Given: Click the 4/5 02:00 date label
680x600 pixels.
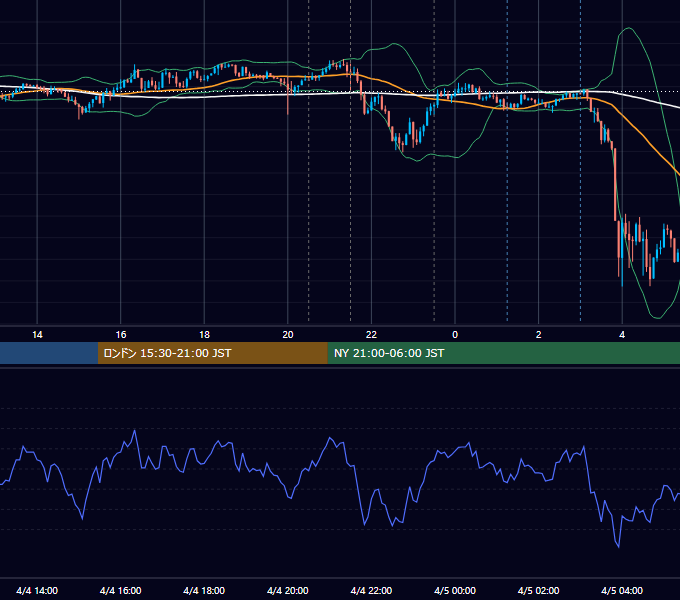Looking at the screenshot, I should [x=538, y=590].
